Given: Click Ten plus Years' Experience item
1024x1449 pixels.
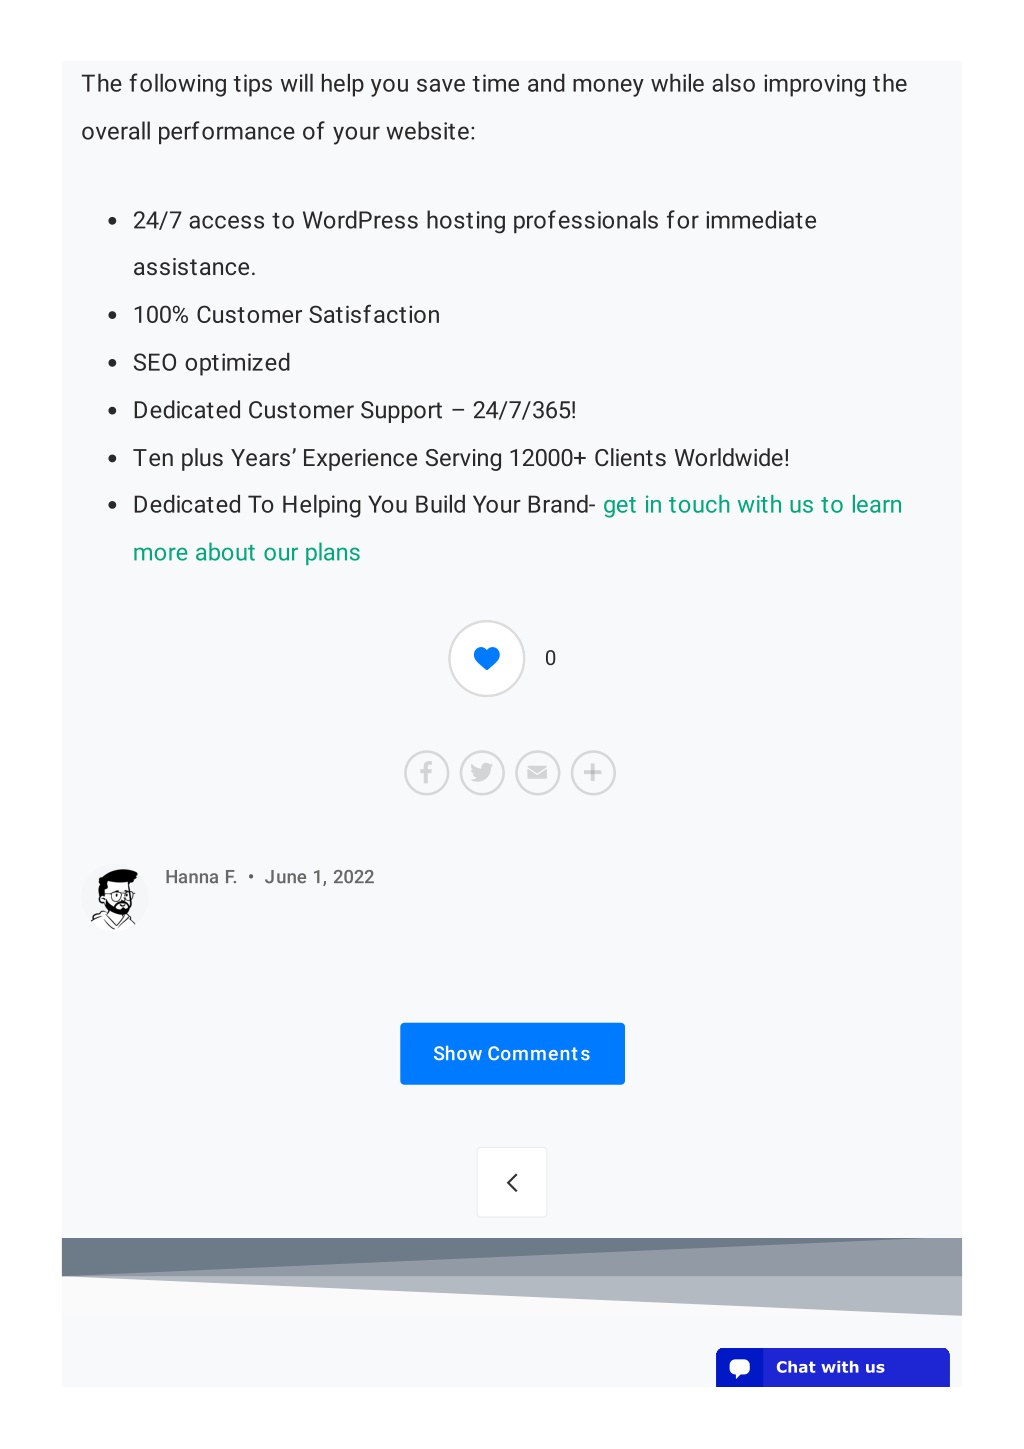Looking at the screenshot, I should (x=461, y=458).
